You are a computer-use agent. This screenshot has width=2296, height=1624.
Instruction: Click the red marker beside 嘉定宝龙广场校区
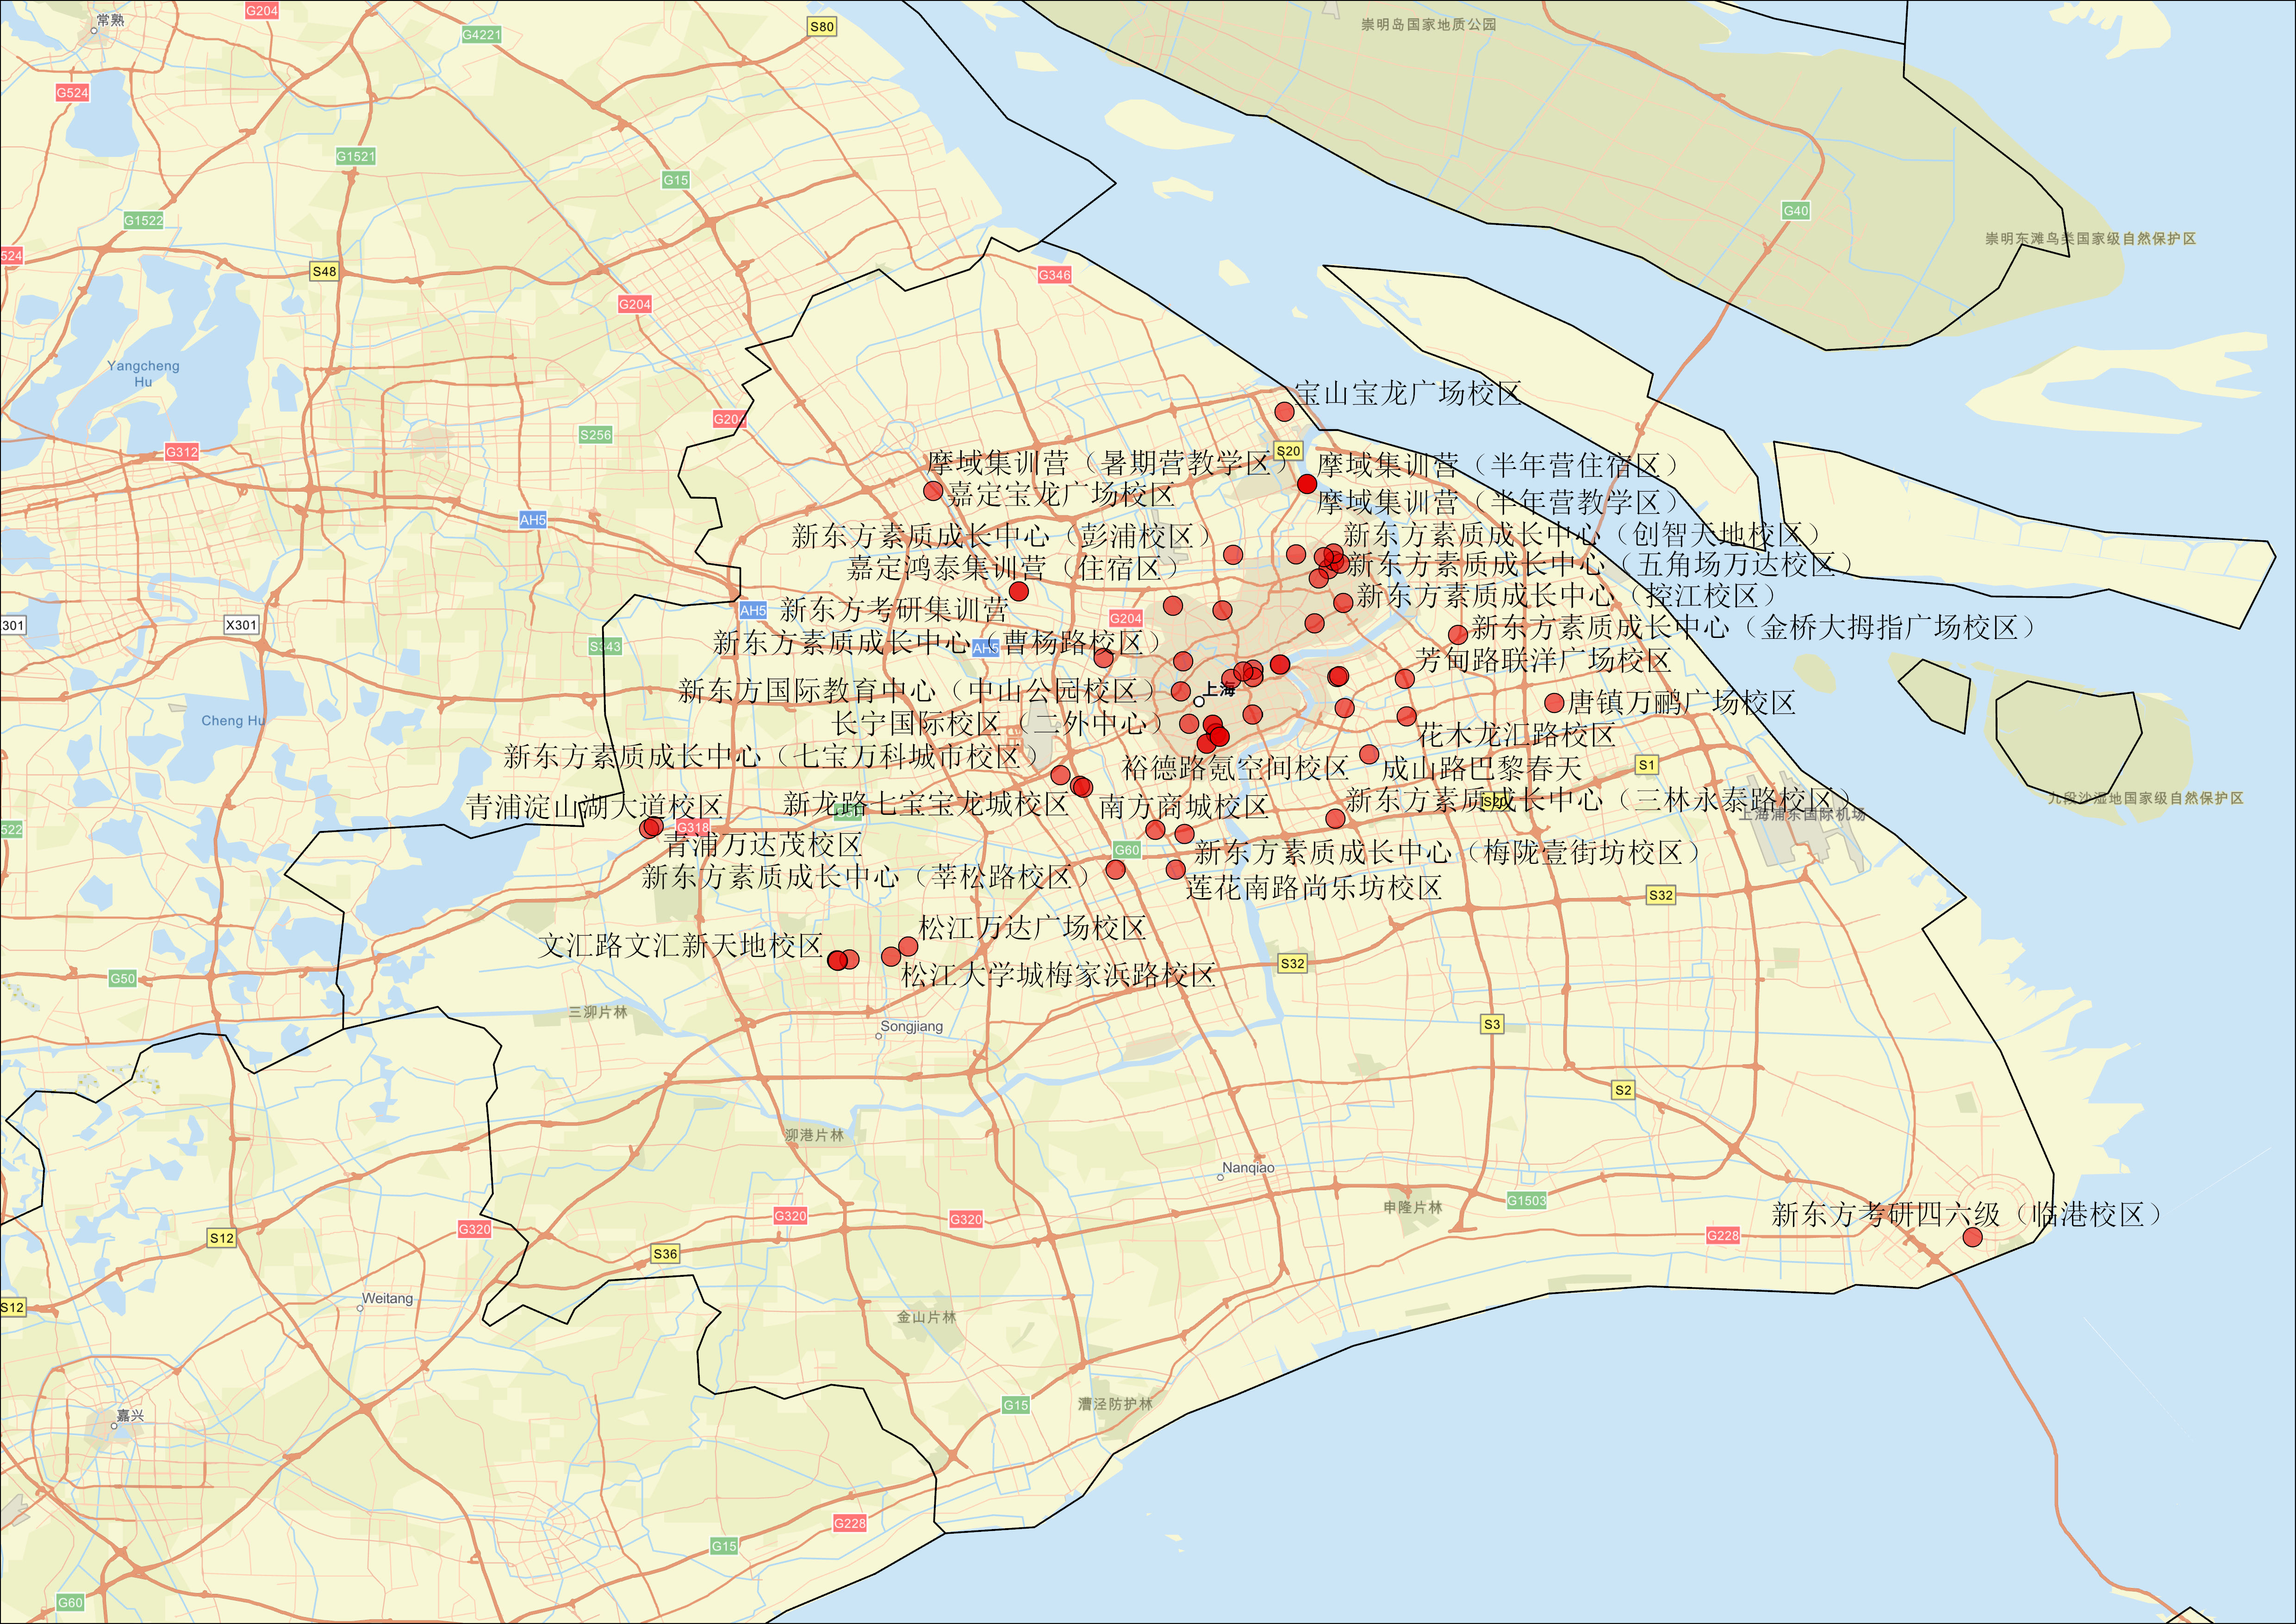(932, 491)
